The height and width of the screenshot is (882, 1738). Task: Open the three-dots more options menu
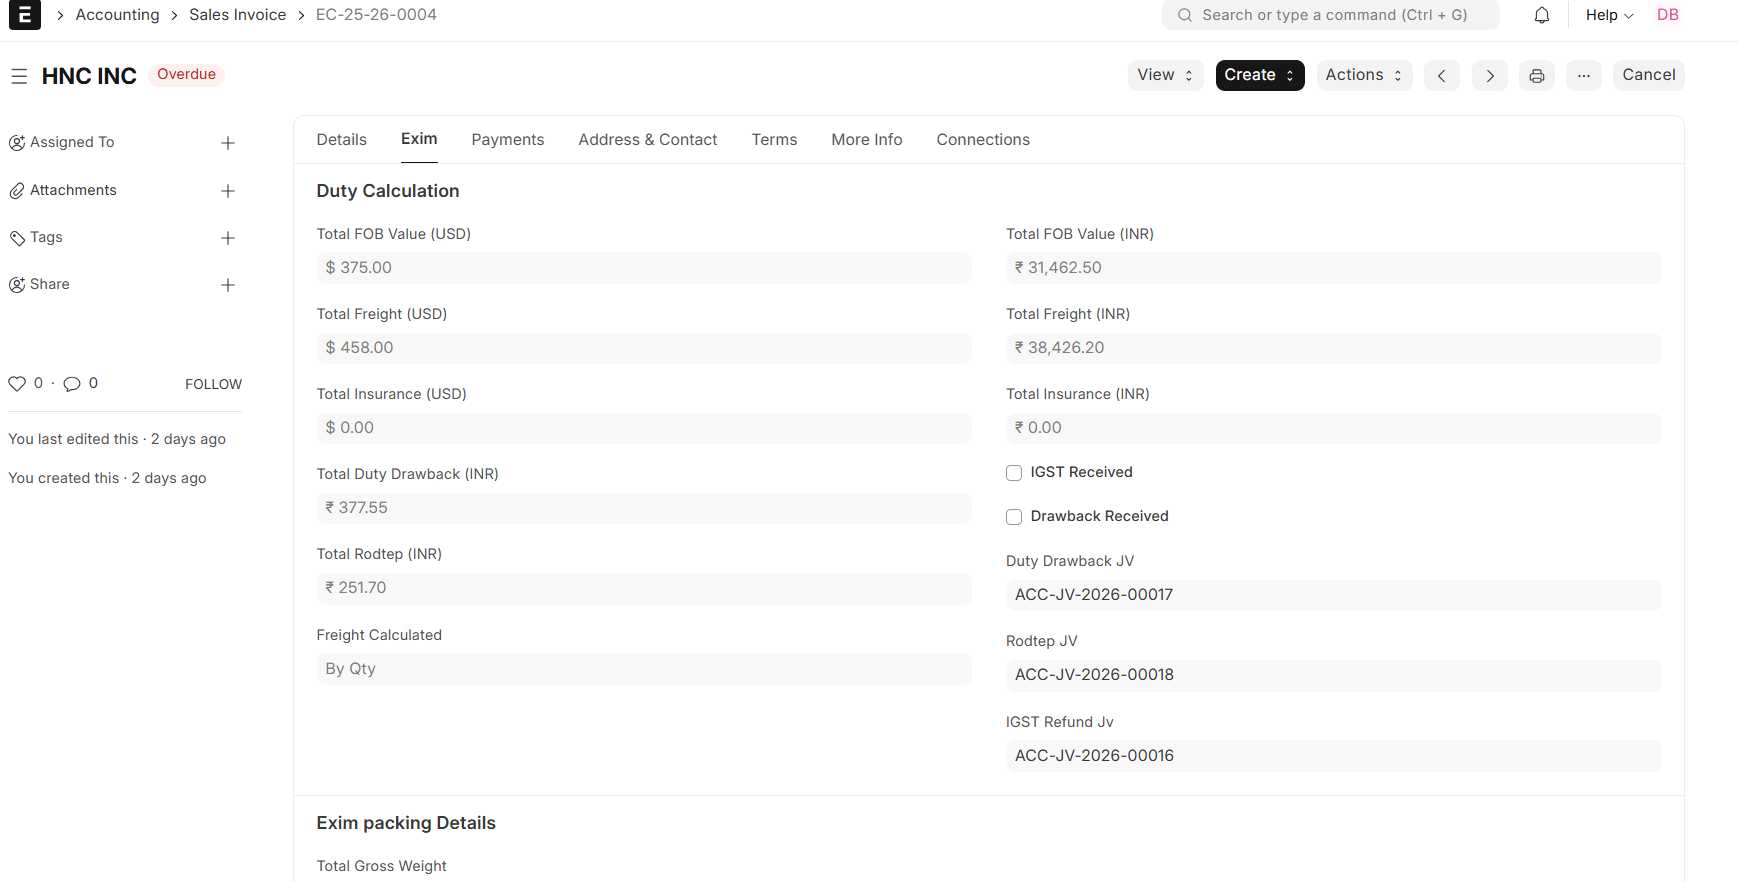[x=1583, y=76]
